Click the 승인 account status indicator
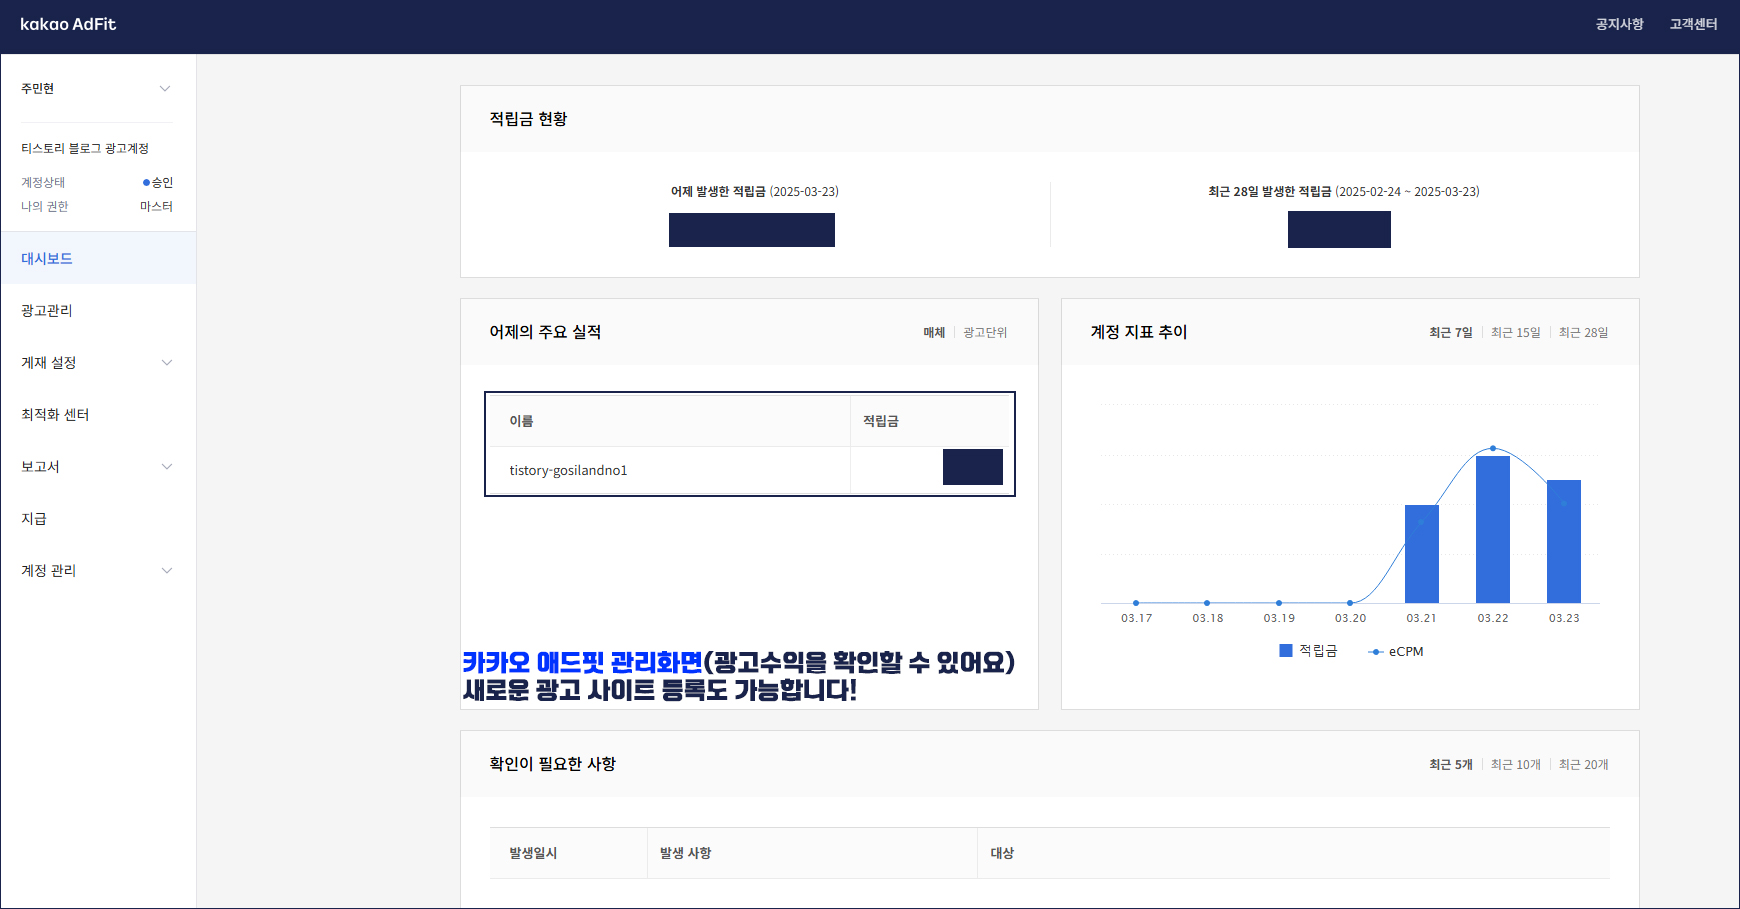Viewport: 1740px width, 909px height. coord(158,182)
